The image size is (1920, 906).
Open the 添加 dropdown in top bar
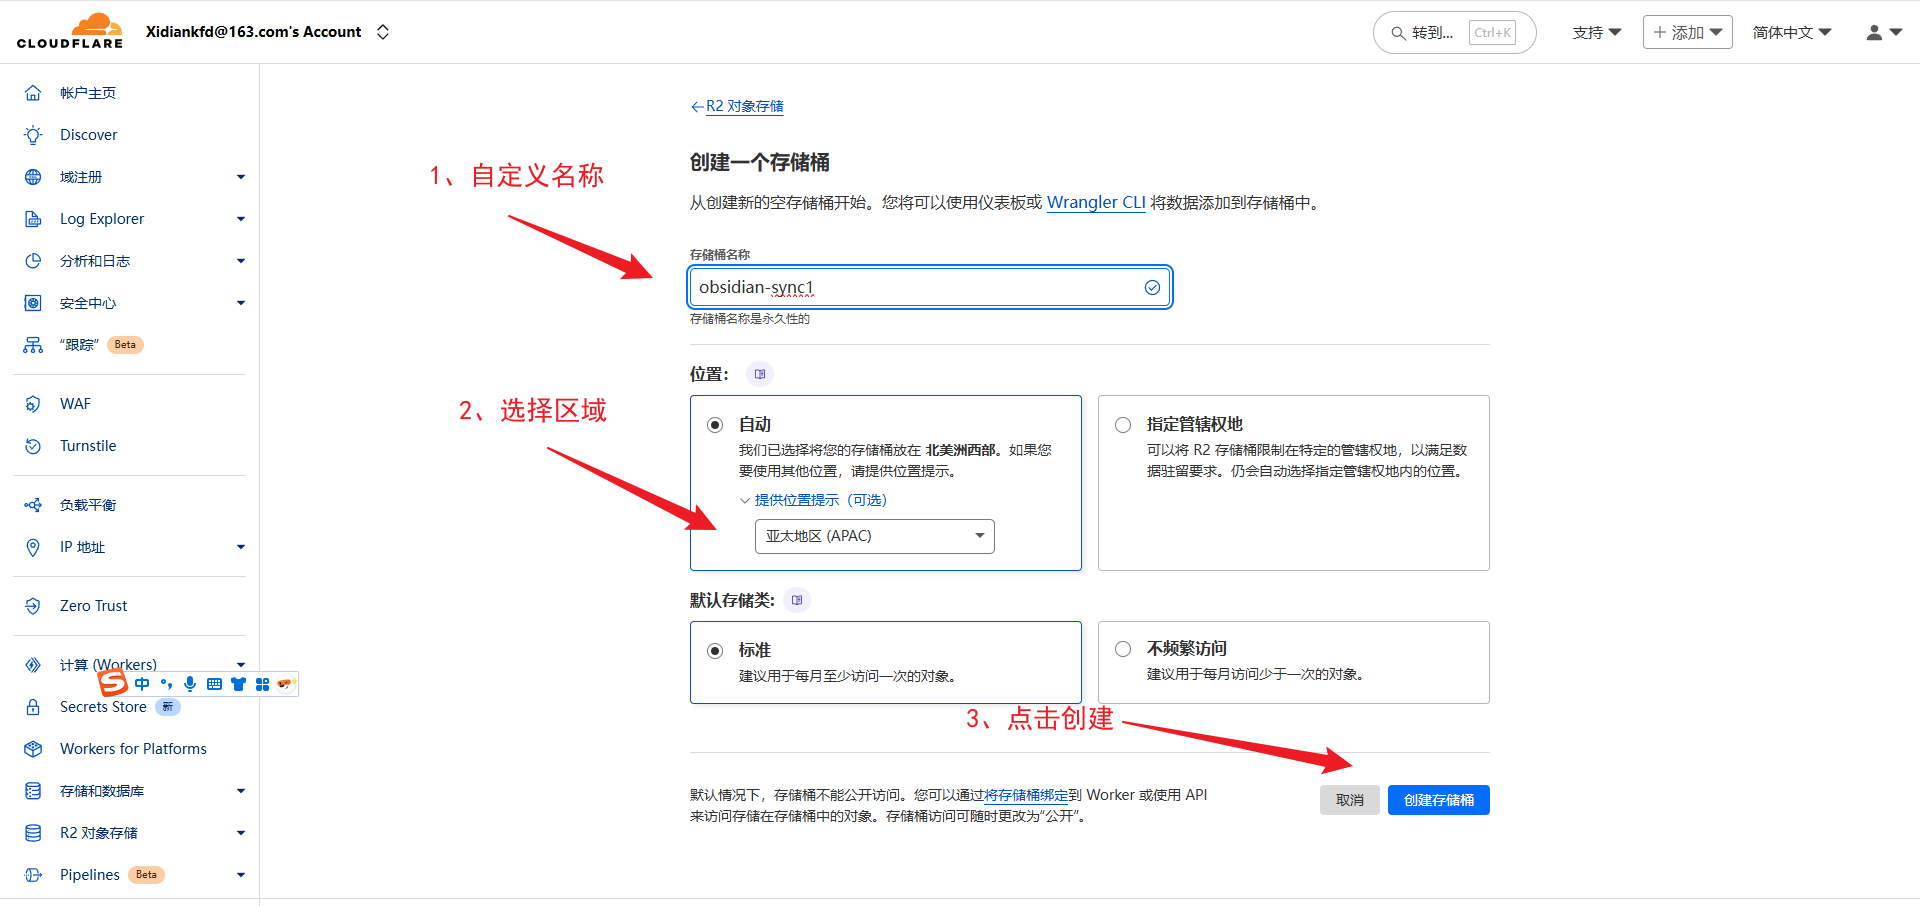coord(1687,31)
